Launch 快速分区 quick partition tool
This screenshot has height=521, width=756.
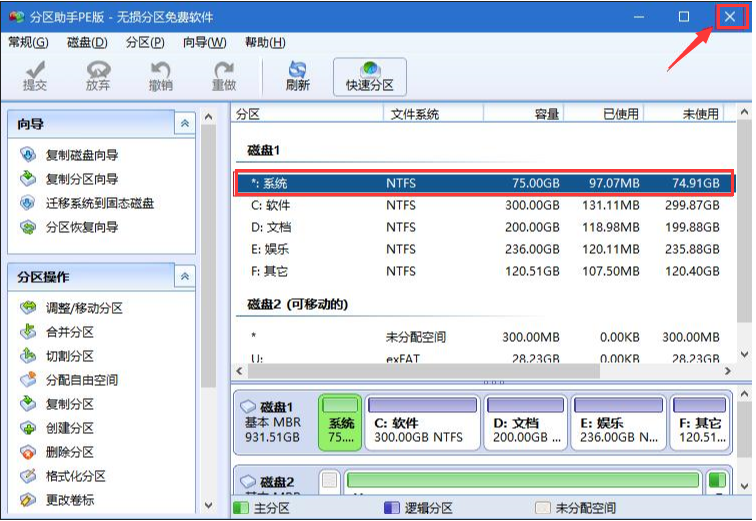(370, 76)
